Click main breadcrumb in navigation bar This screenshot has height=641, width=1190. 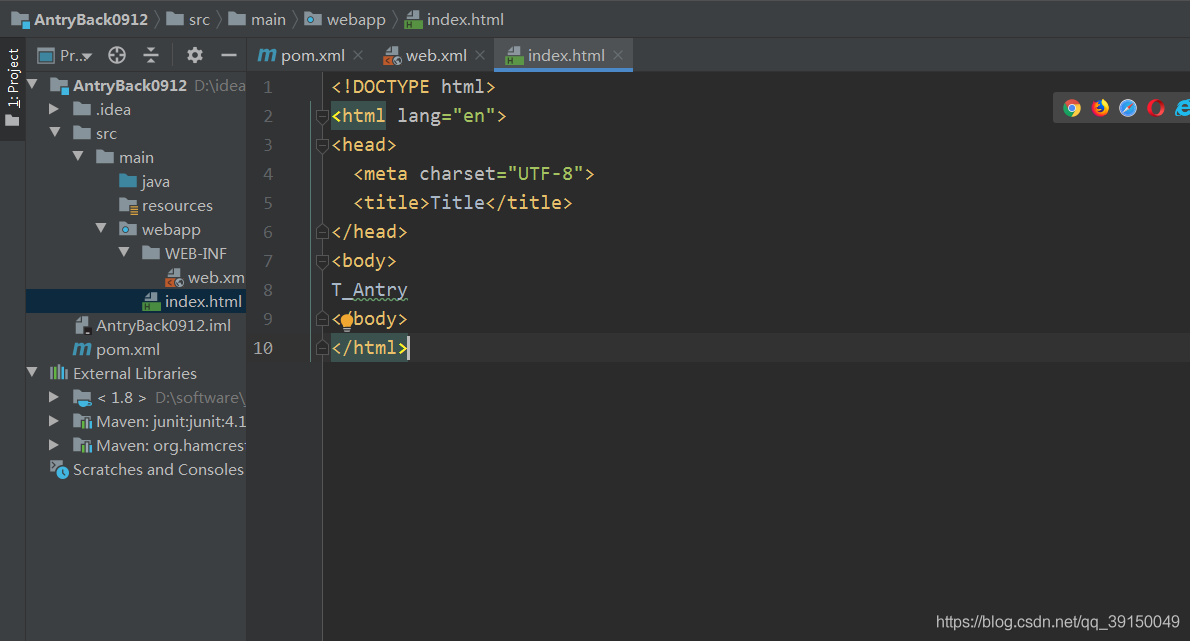257,20
